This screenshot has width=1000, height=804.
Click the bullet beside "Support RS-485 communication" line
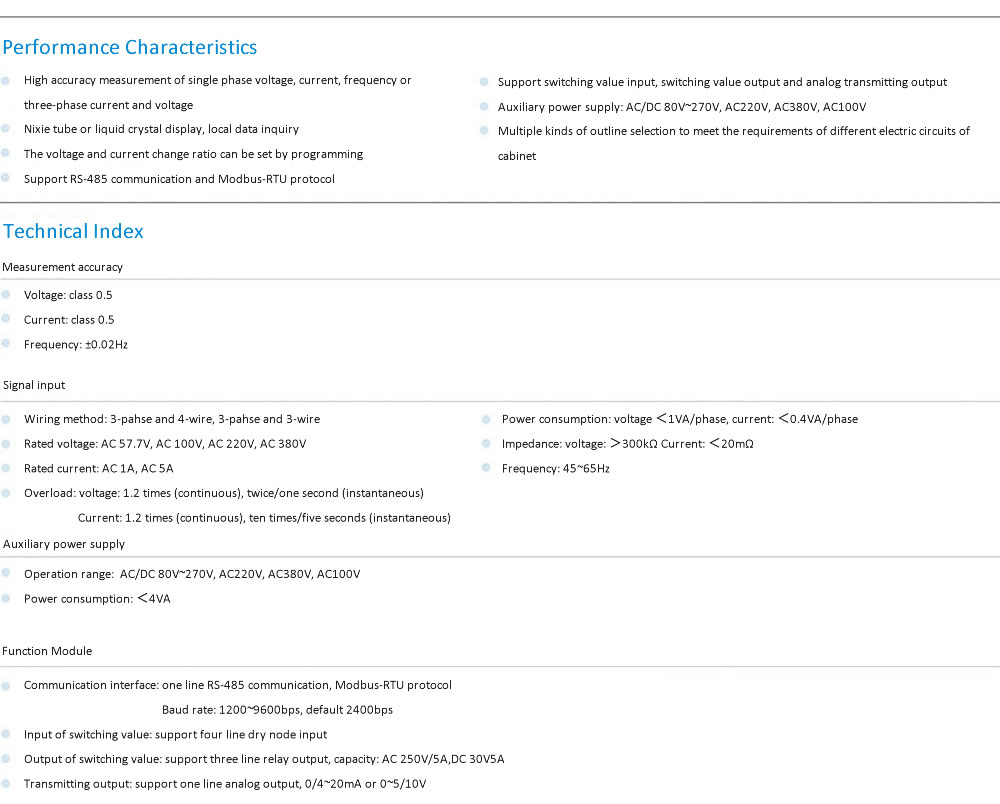(6, 178)
